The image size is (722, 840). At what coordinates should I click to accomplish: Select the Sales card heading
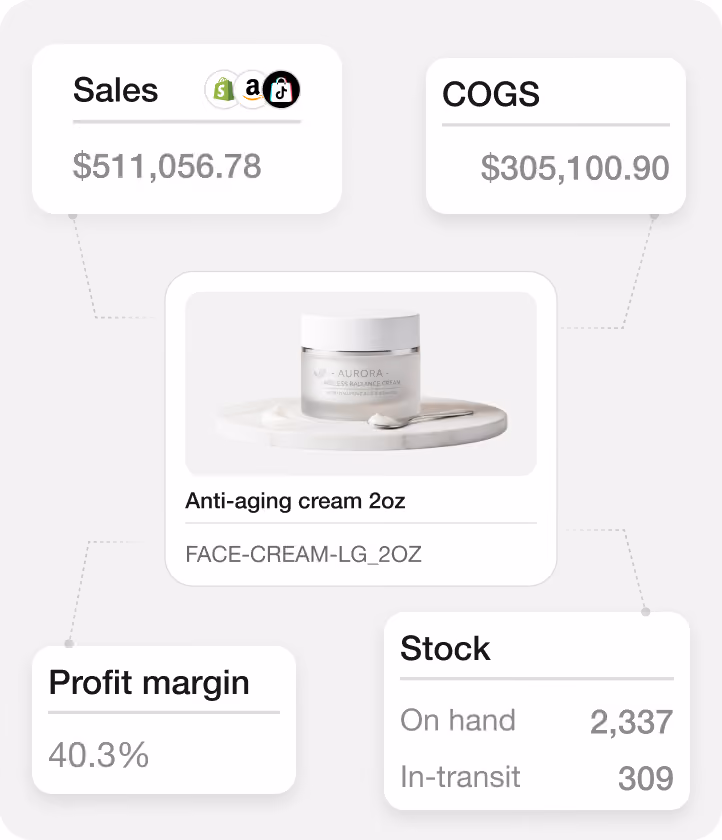pyautogui.click(x=116, y=90)
